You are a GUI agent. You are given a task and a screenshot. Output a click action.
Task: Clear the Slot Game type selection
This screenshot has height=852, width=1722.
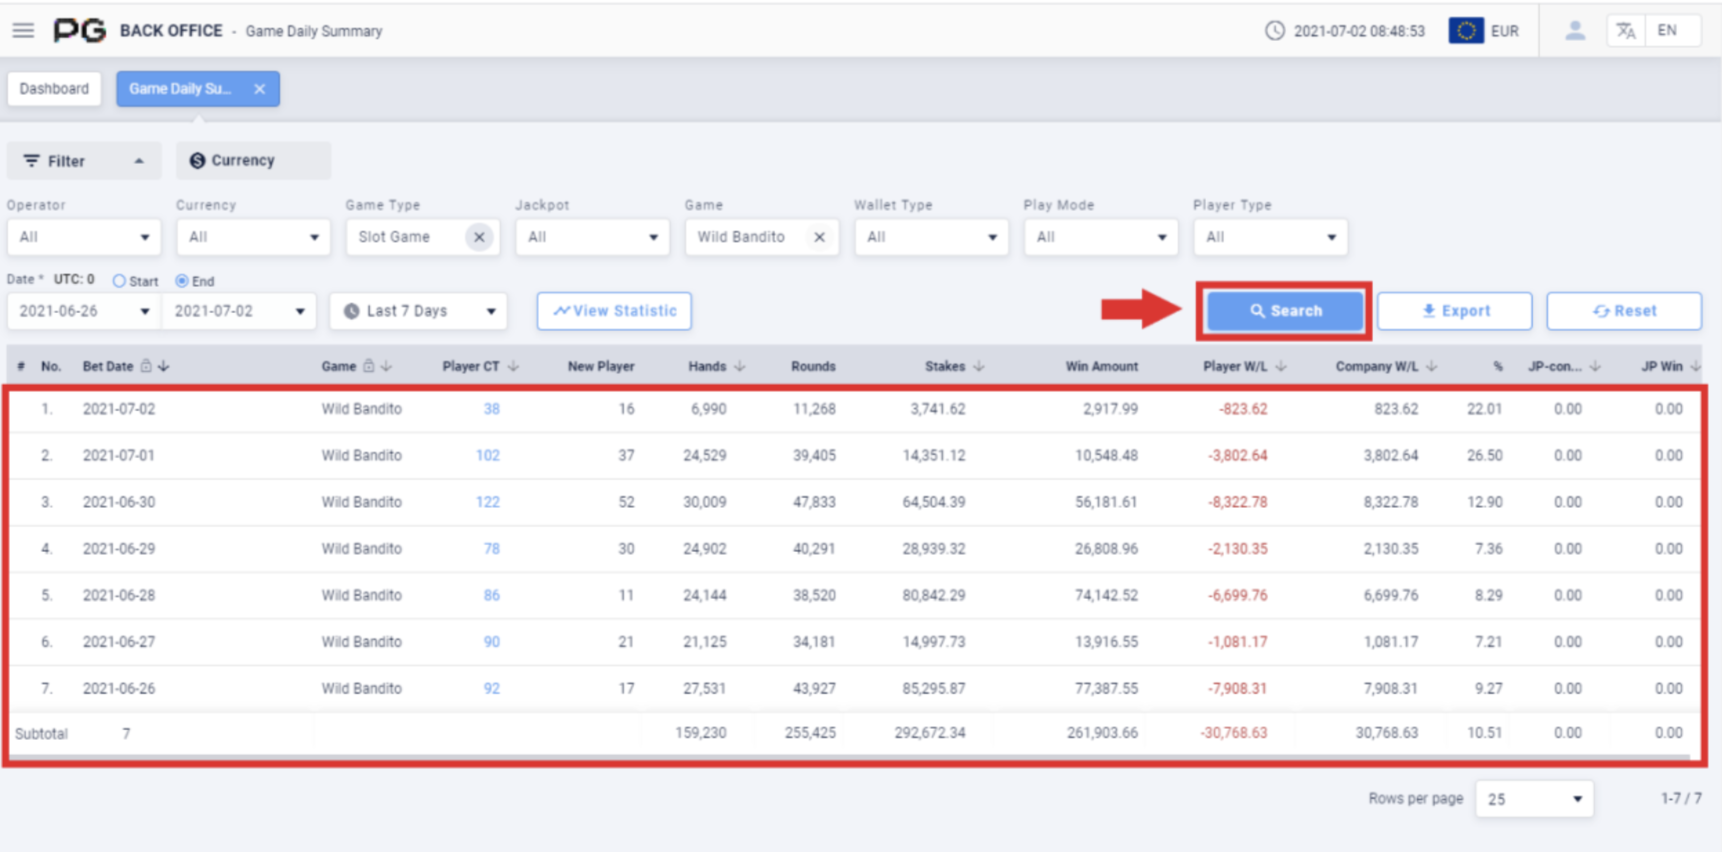(x=479, y=237)
